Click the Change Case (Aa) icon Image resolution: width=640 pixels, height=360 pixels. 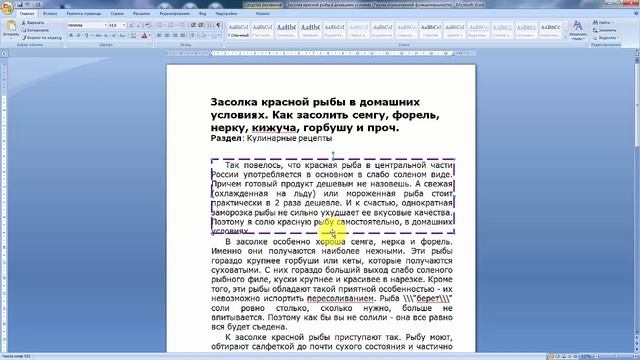pyautogui.click(x=122, y=36)
